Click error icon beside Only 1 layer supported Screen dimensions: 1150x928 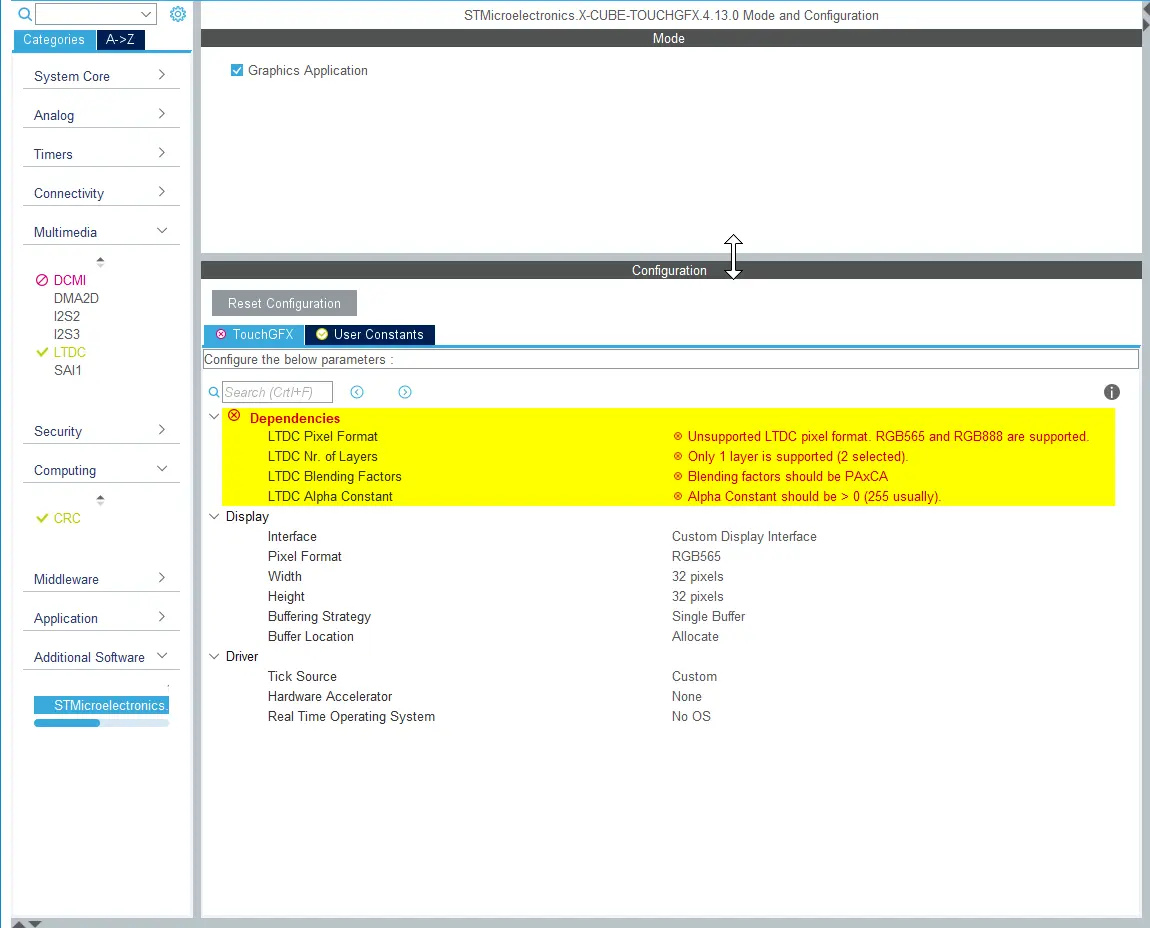click(x=678, y=456)
